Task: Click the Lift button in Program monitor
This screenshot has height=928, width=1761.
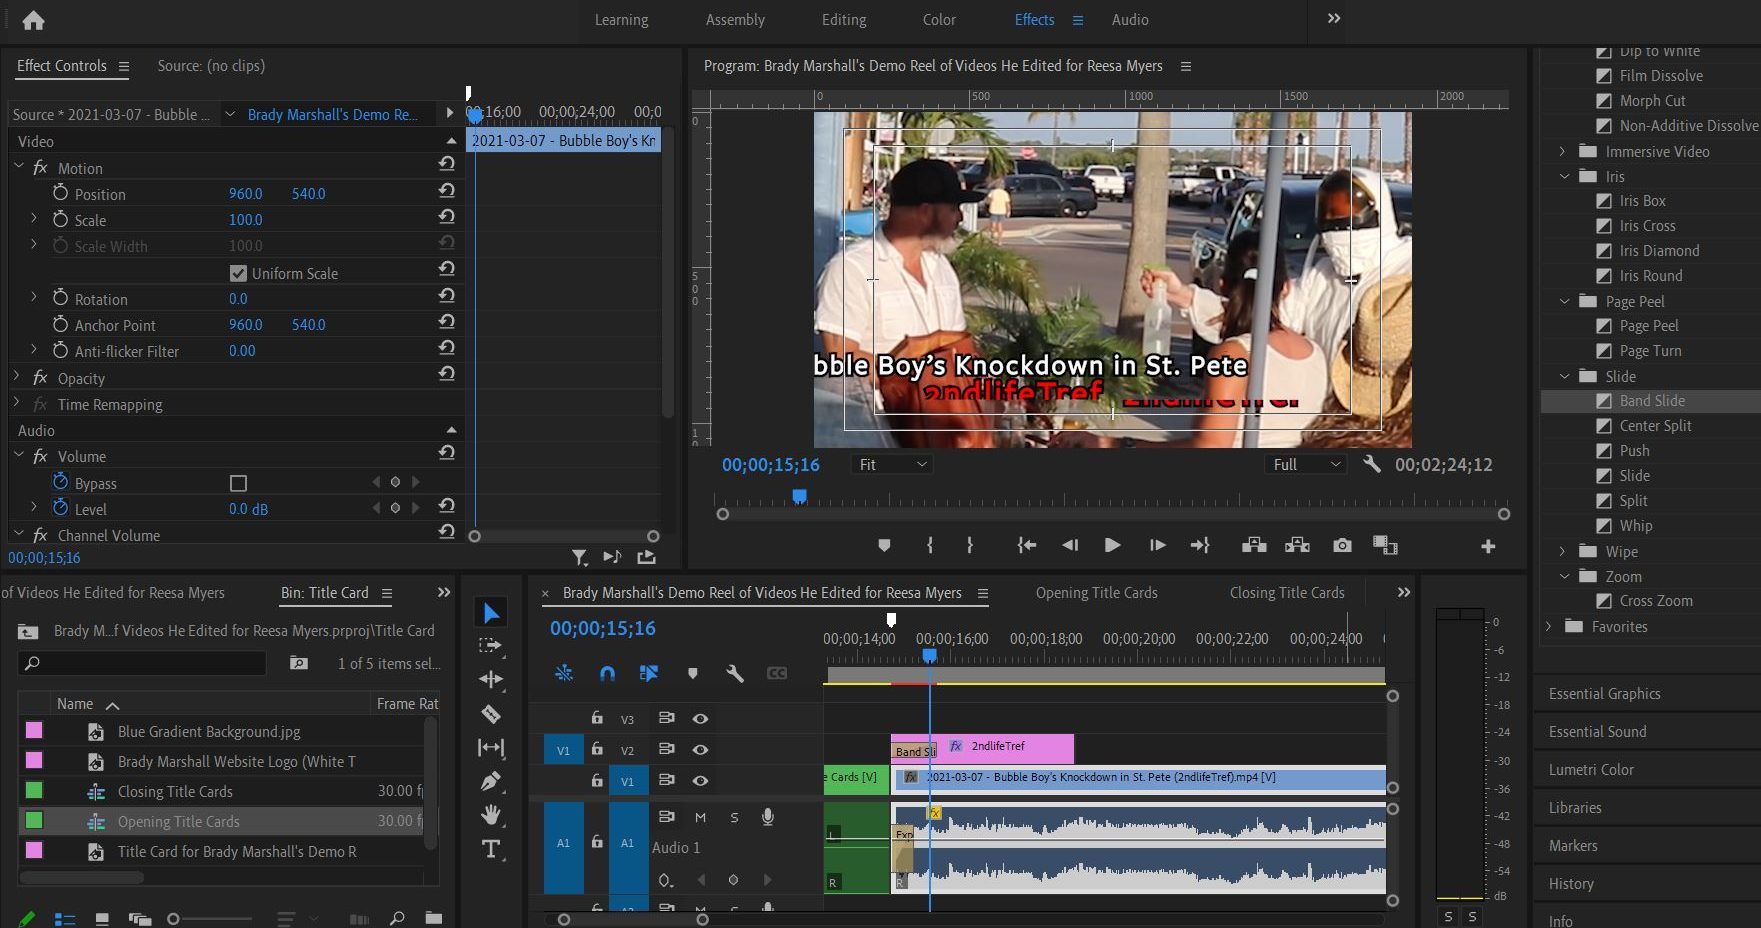Action: [1254, 545]
